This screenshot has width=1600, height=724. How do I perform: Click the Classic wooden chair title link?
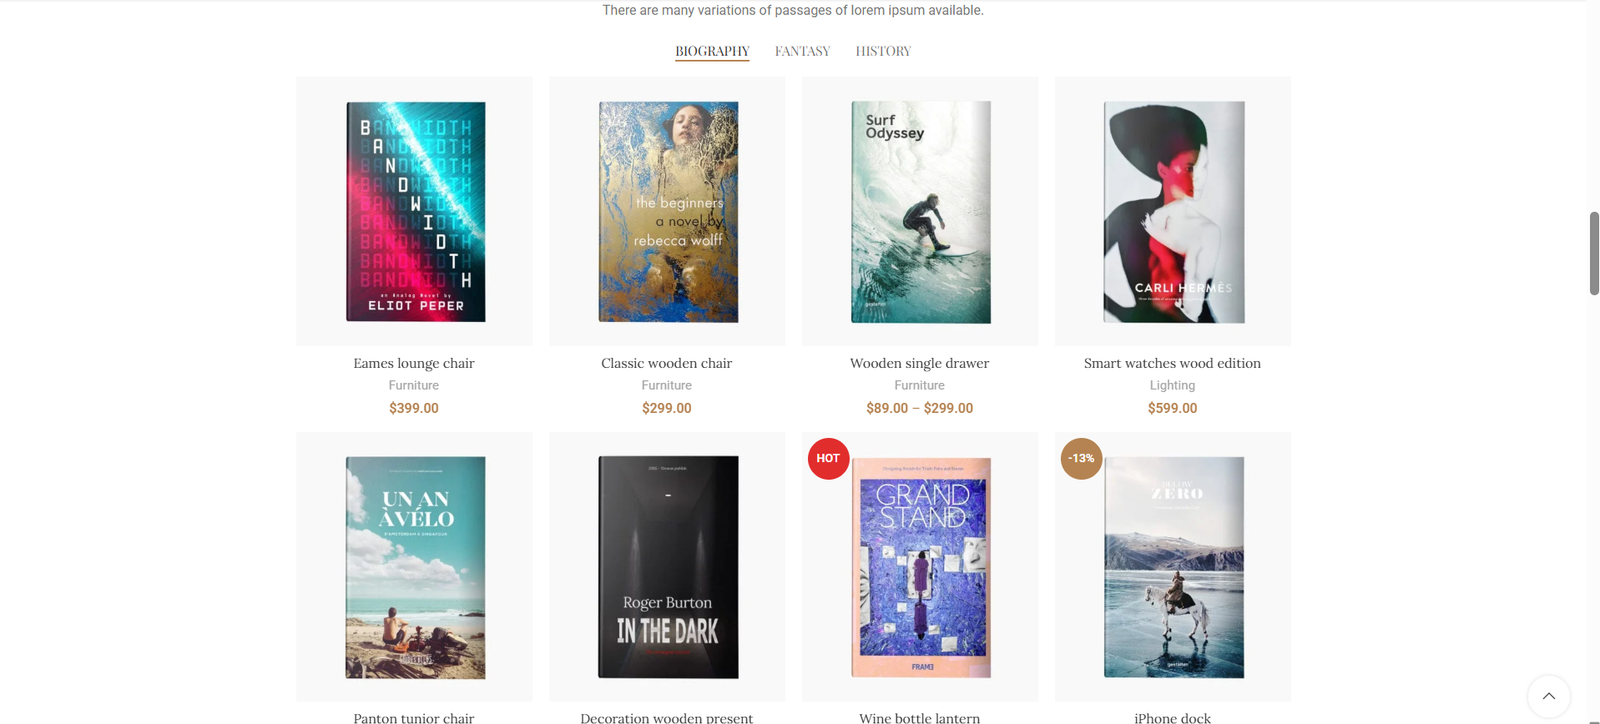pos(667,363)
